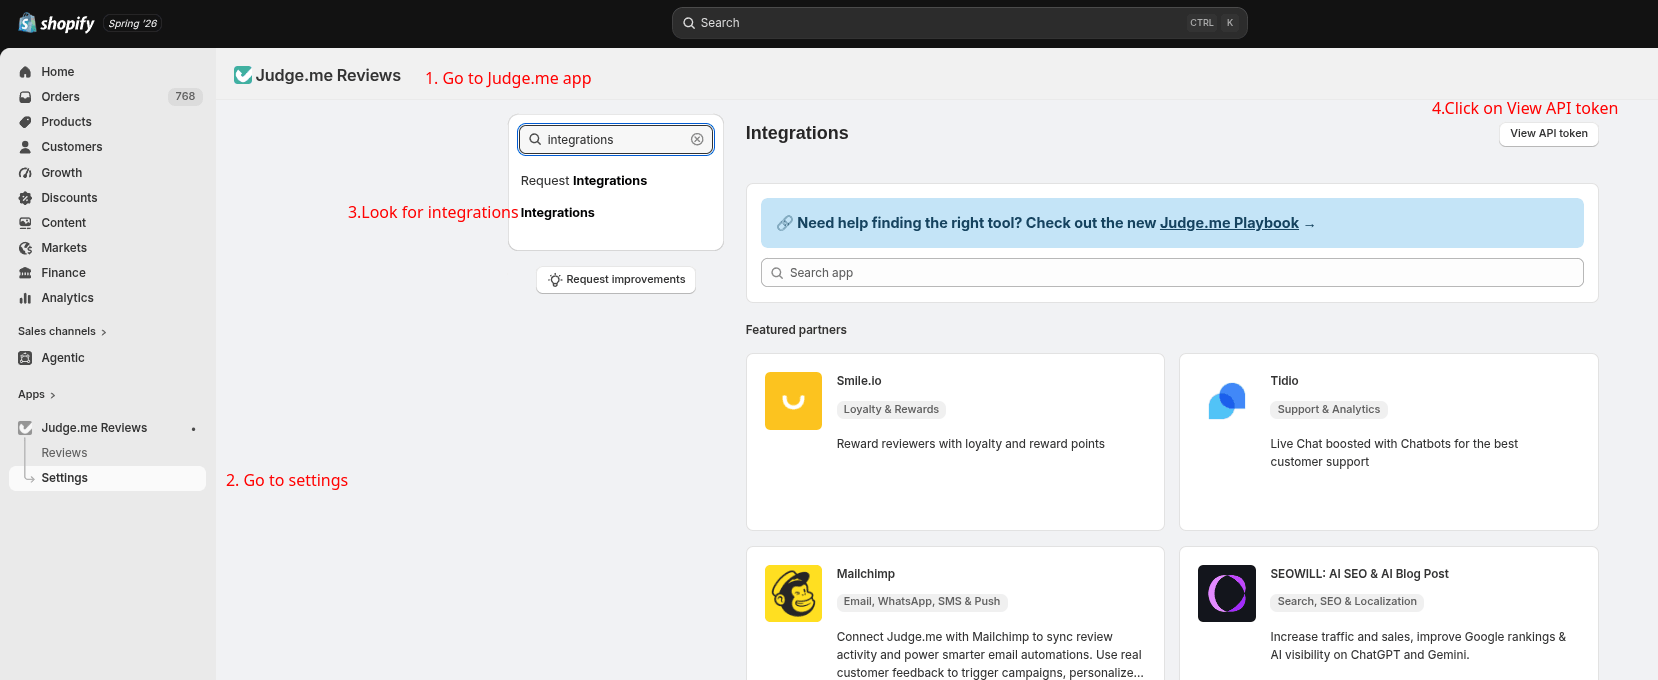
Task: Click the Search, SEO & Localization tag
Action: pyautogui.click(x=1347, y=602)
